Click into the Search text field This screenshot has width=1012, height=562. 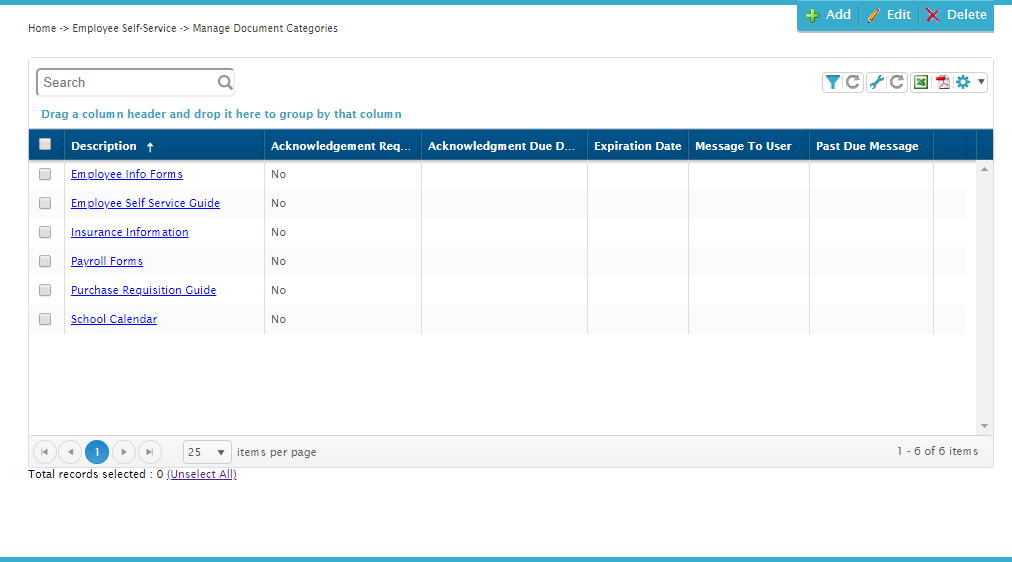coord(128,82)
